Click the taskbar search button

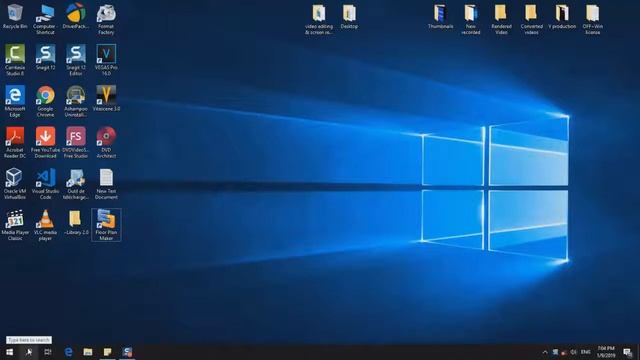click(x=29, y=352)
